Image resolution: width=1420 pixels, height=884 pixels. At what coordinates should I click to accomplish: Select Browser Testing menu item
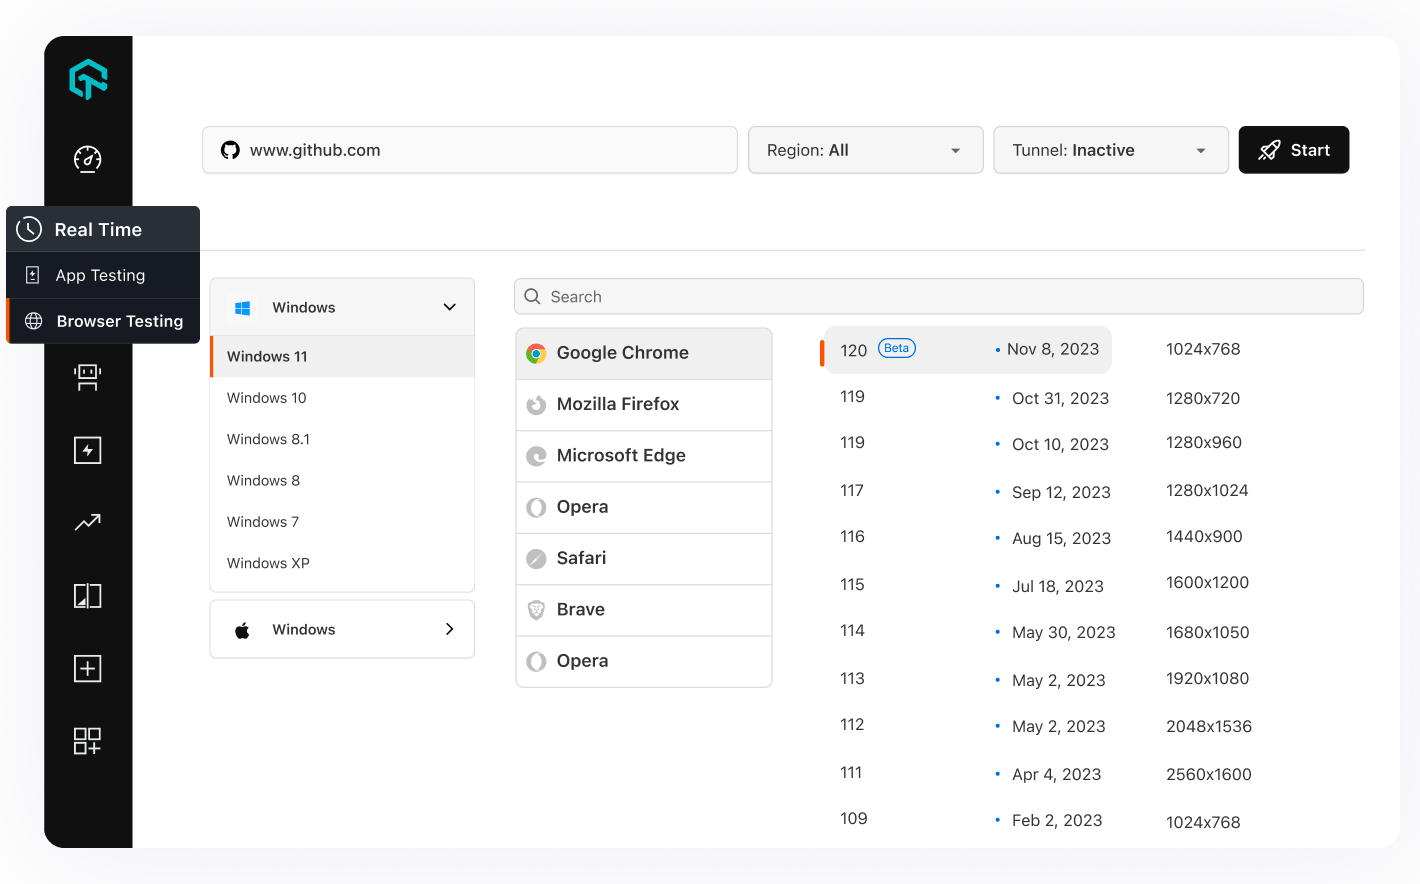pos(119,321)
